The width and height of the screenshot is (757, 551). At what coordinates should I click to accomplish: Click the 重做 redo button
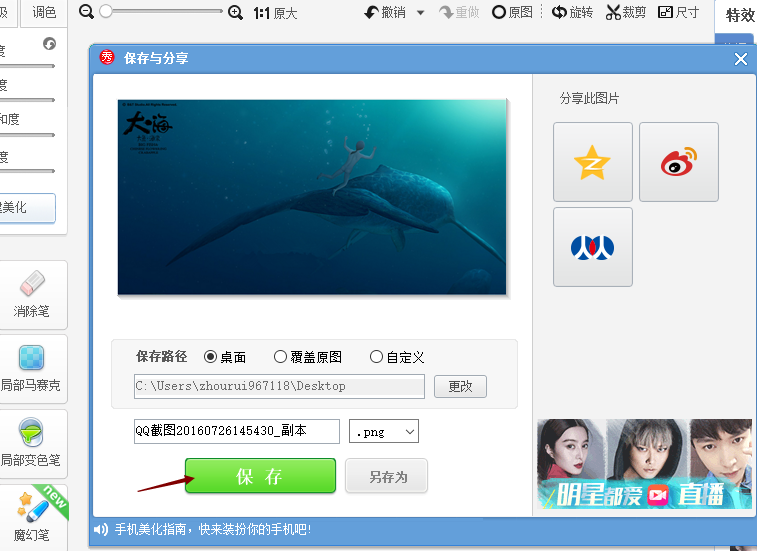click(x=459, y=12)
